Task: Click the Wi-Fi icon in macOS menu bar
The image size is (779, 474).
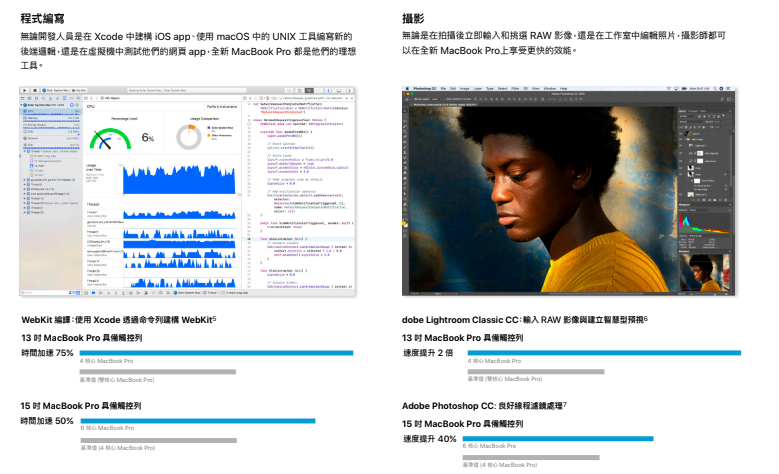Action: tap(669, 88)
